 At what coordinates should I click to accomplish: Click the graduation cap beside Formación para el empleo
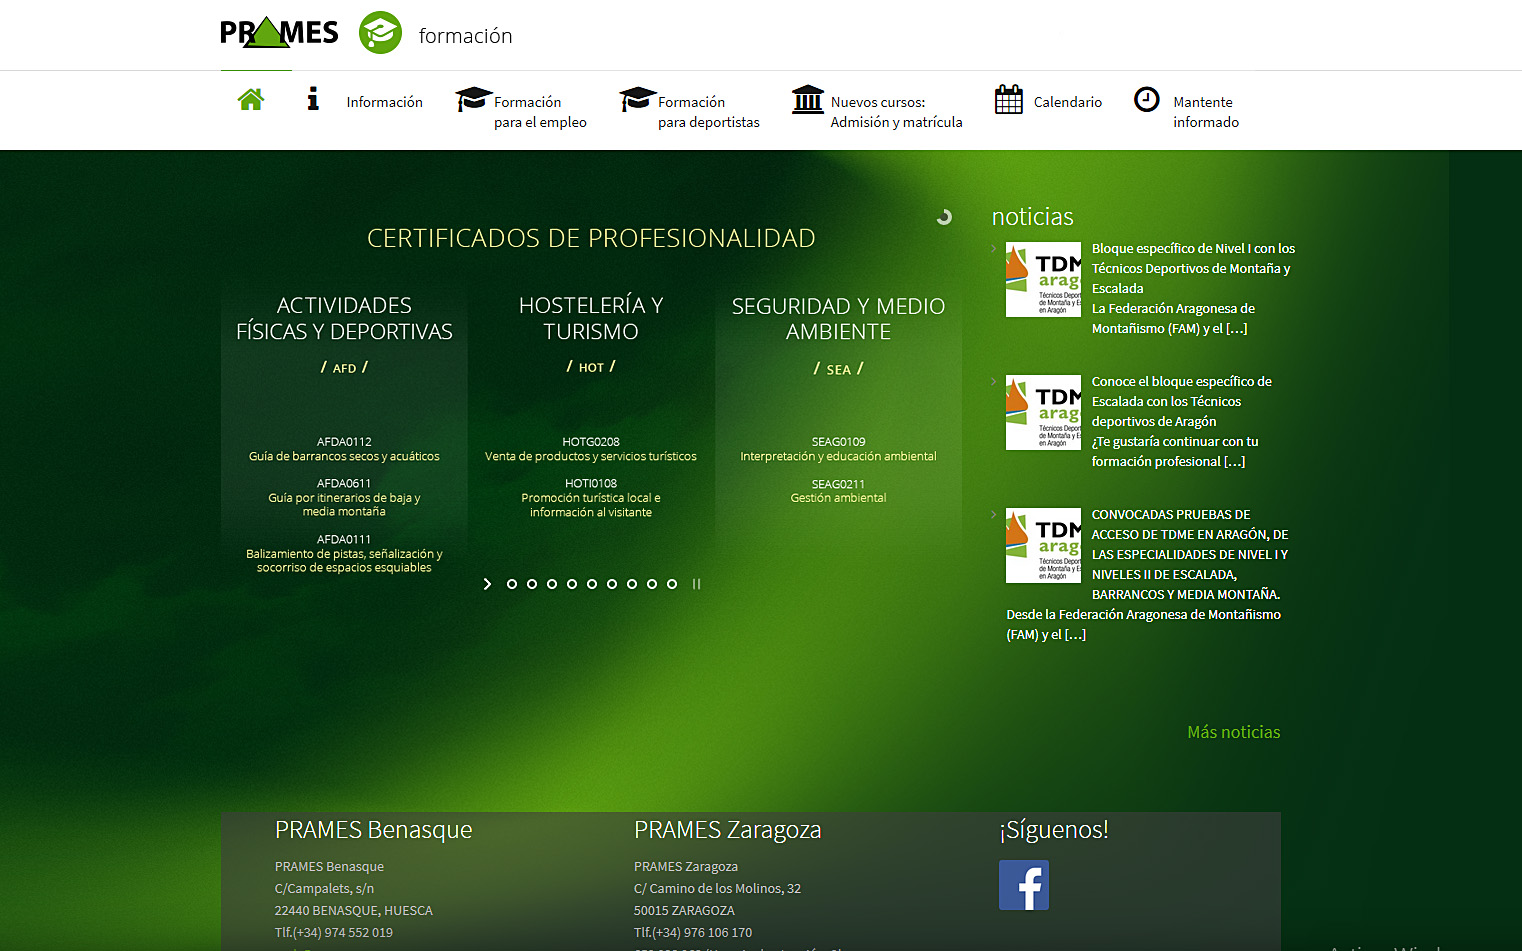pos(474,99)
